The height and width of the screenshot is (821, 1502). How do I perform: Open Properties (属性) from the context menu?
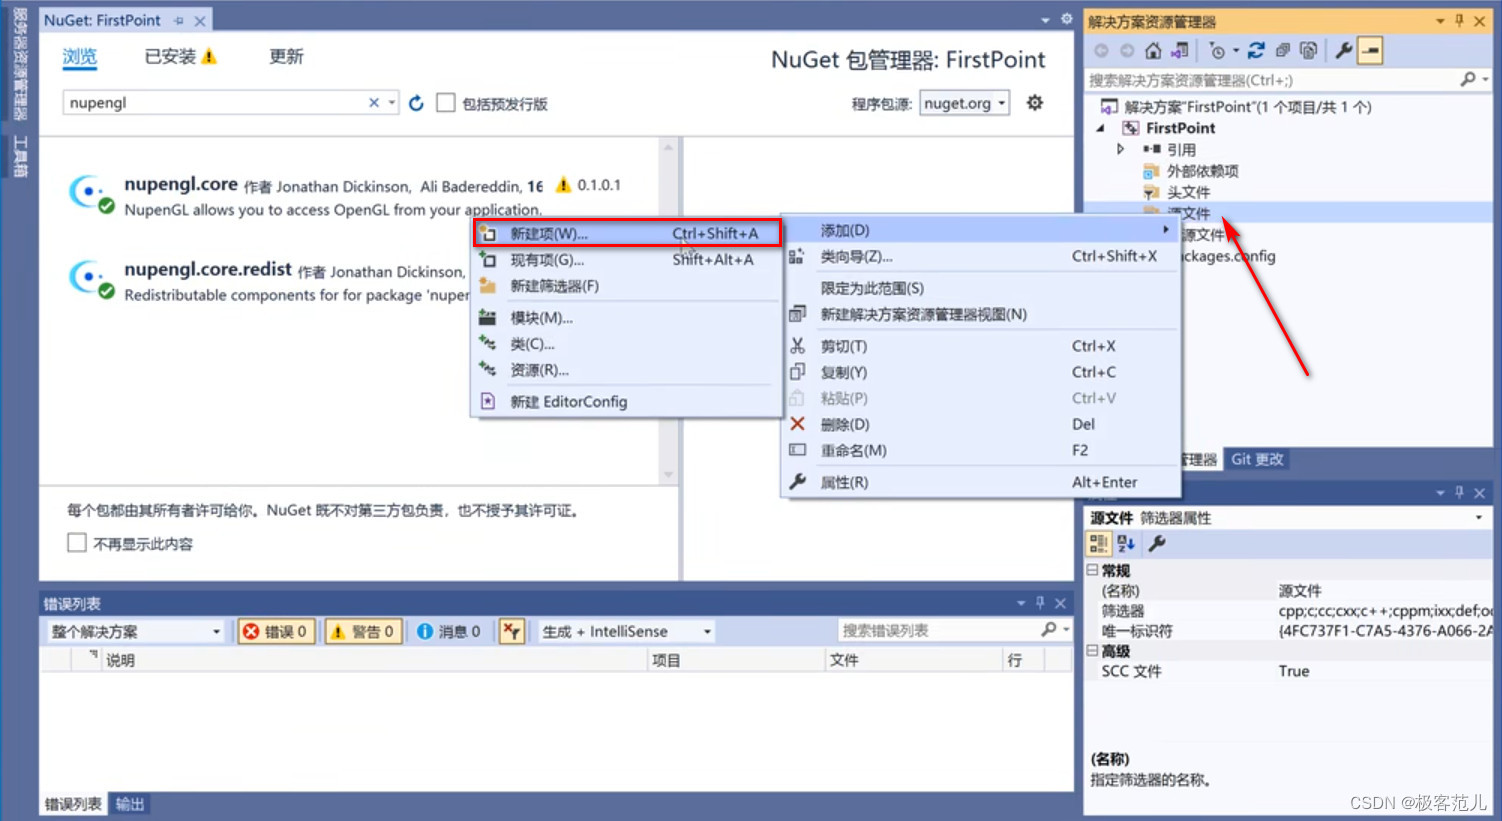point(980,482)
